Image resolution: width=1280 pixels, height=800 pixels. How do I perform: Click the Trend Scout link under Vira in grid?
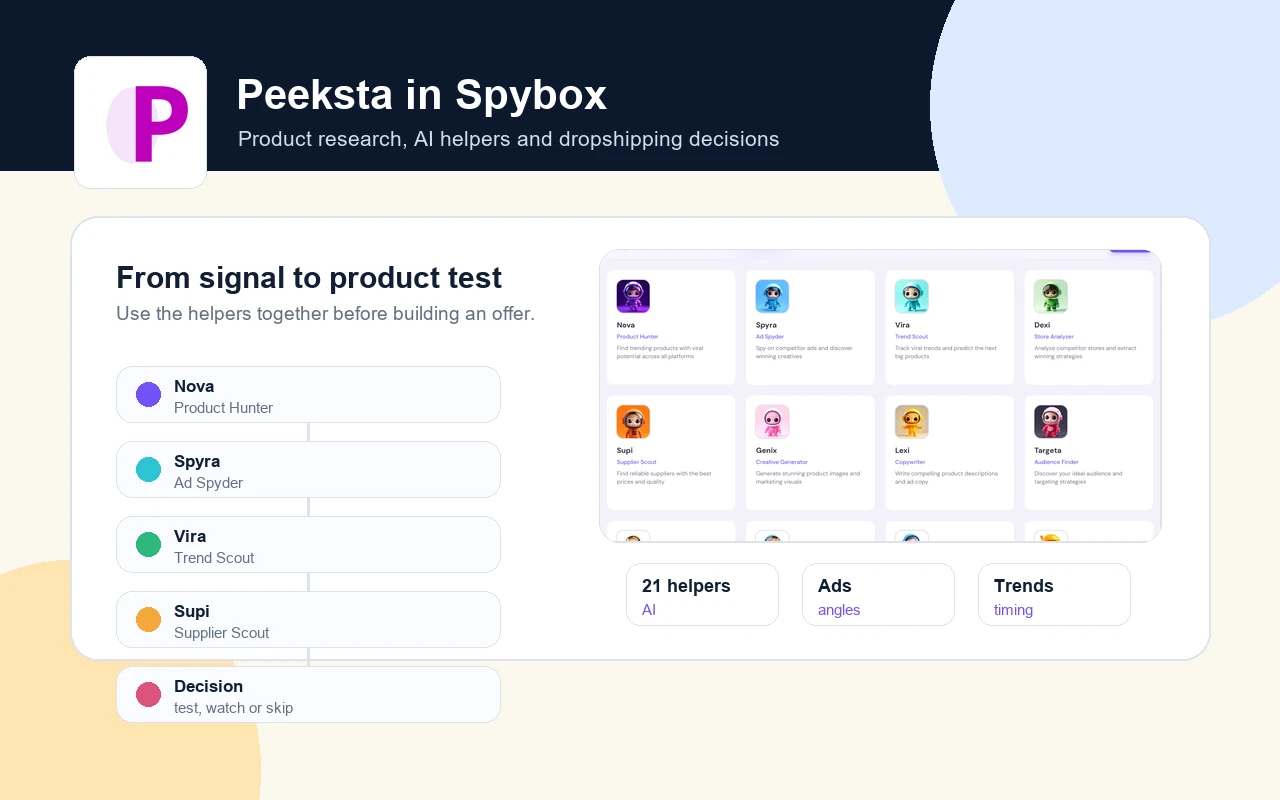tap(911, 337)
